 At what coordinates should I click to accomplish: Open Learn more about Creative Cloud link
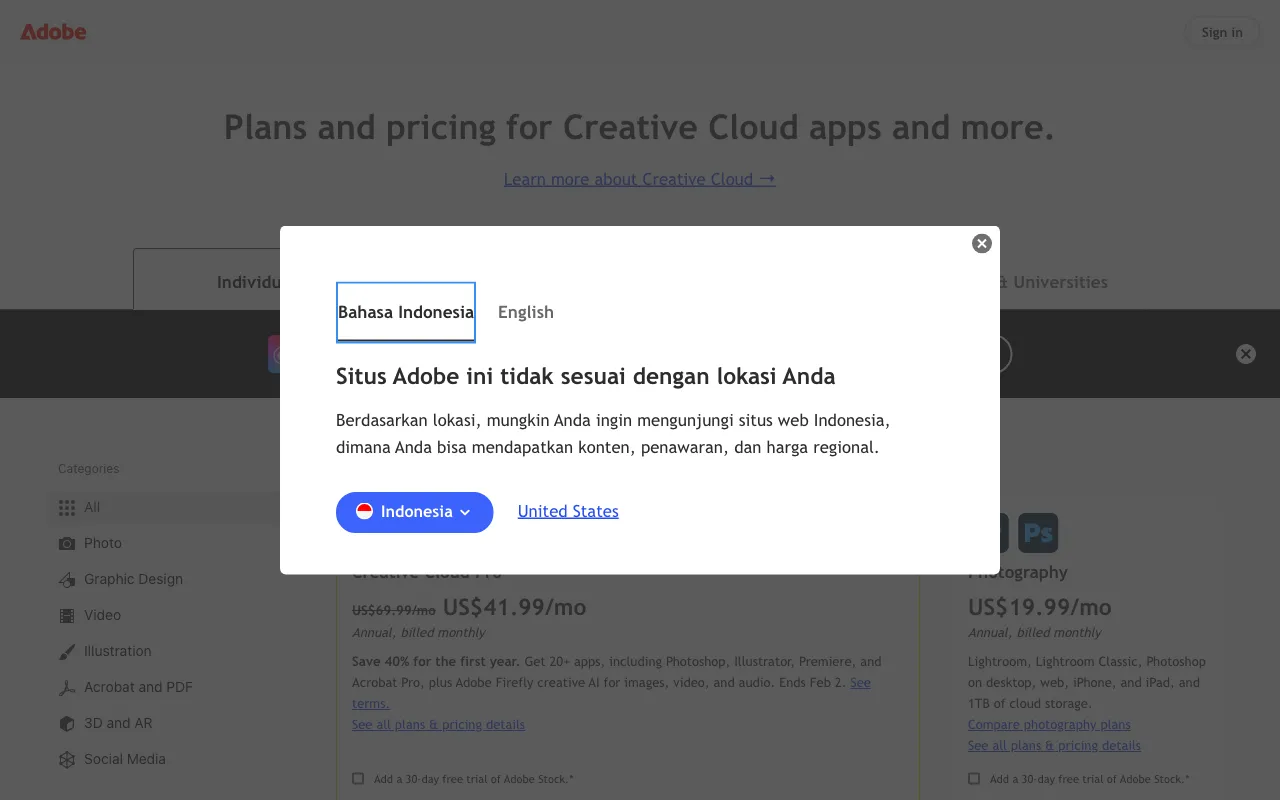(639, 179)
